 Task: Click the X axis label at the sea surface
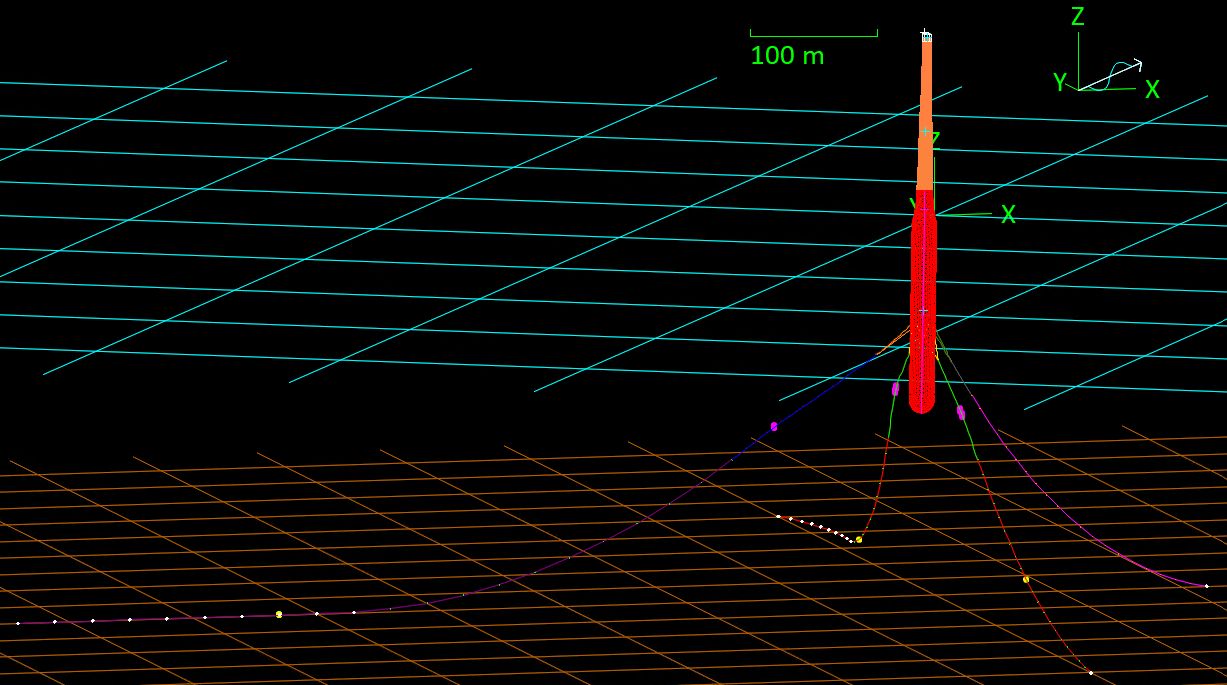click(1008, 215)
